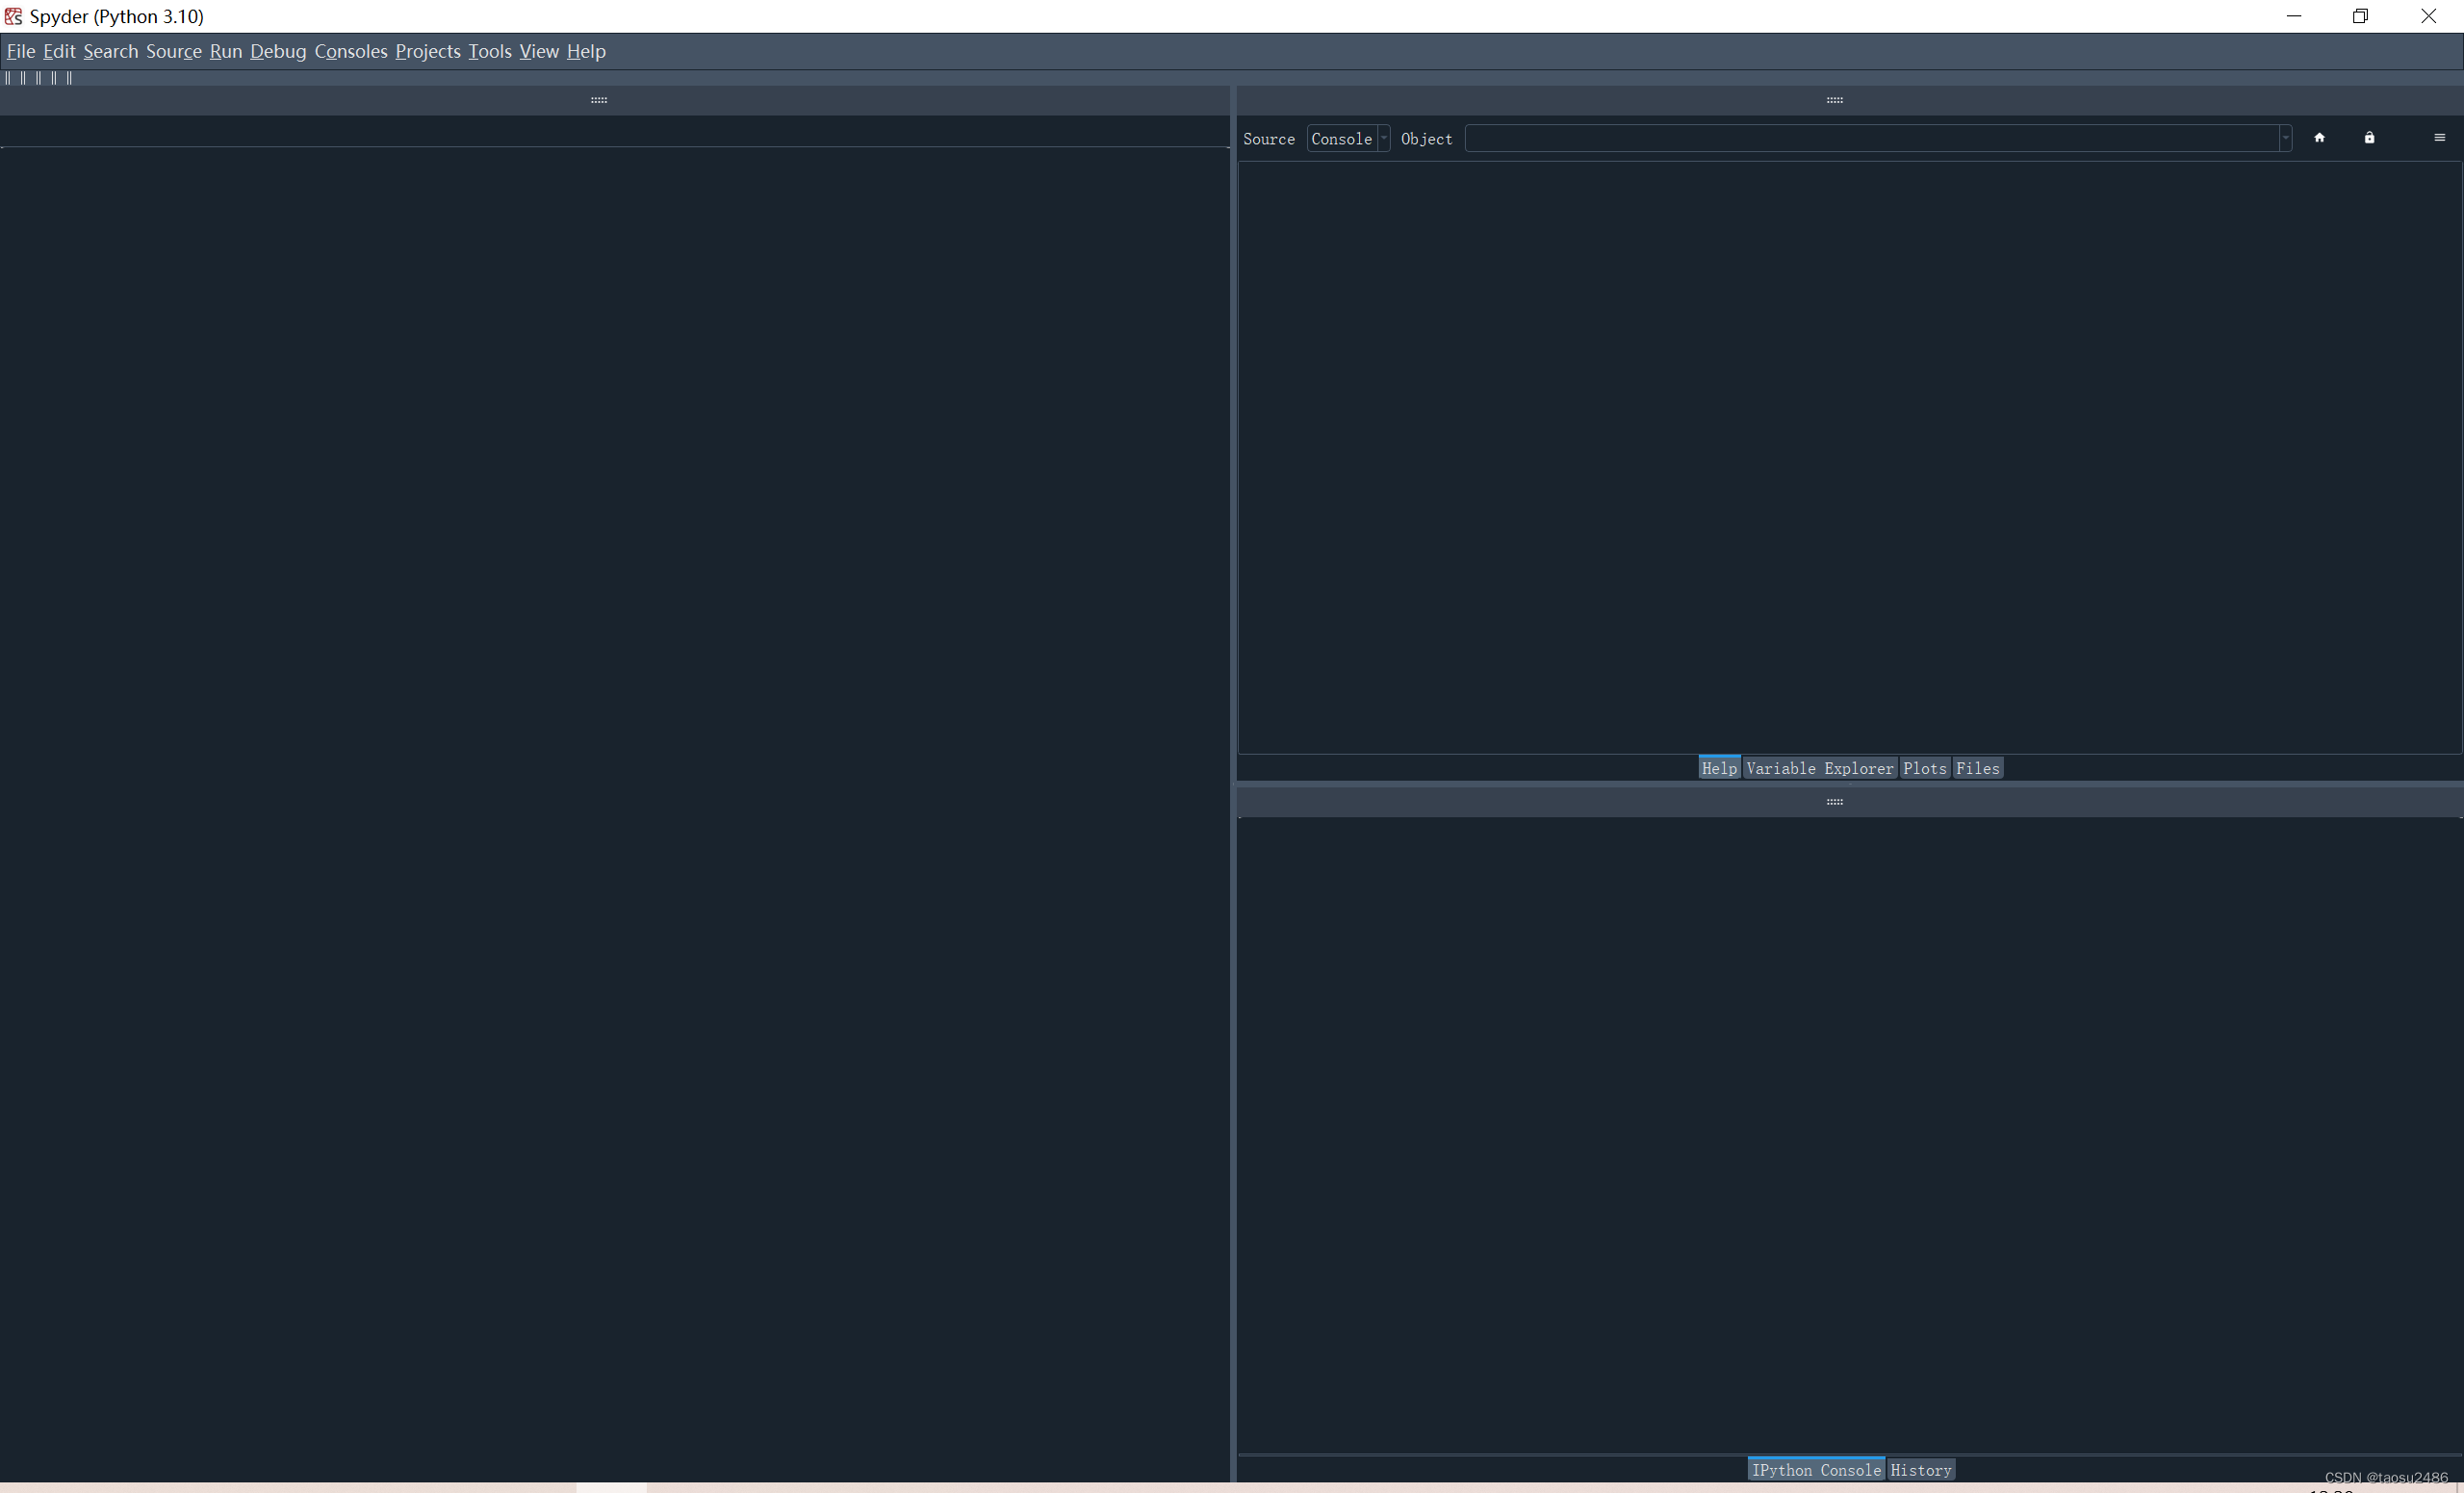Viewport: 2464px width, 1493px height.
Task: Open the Projects menu
Action: (427, 51)
